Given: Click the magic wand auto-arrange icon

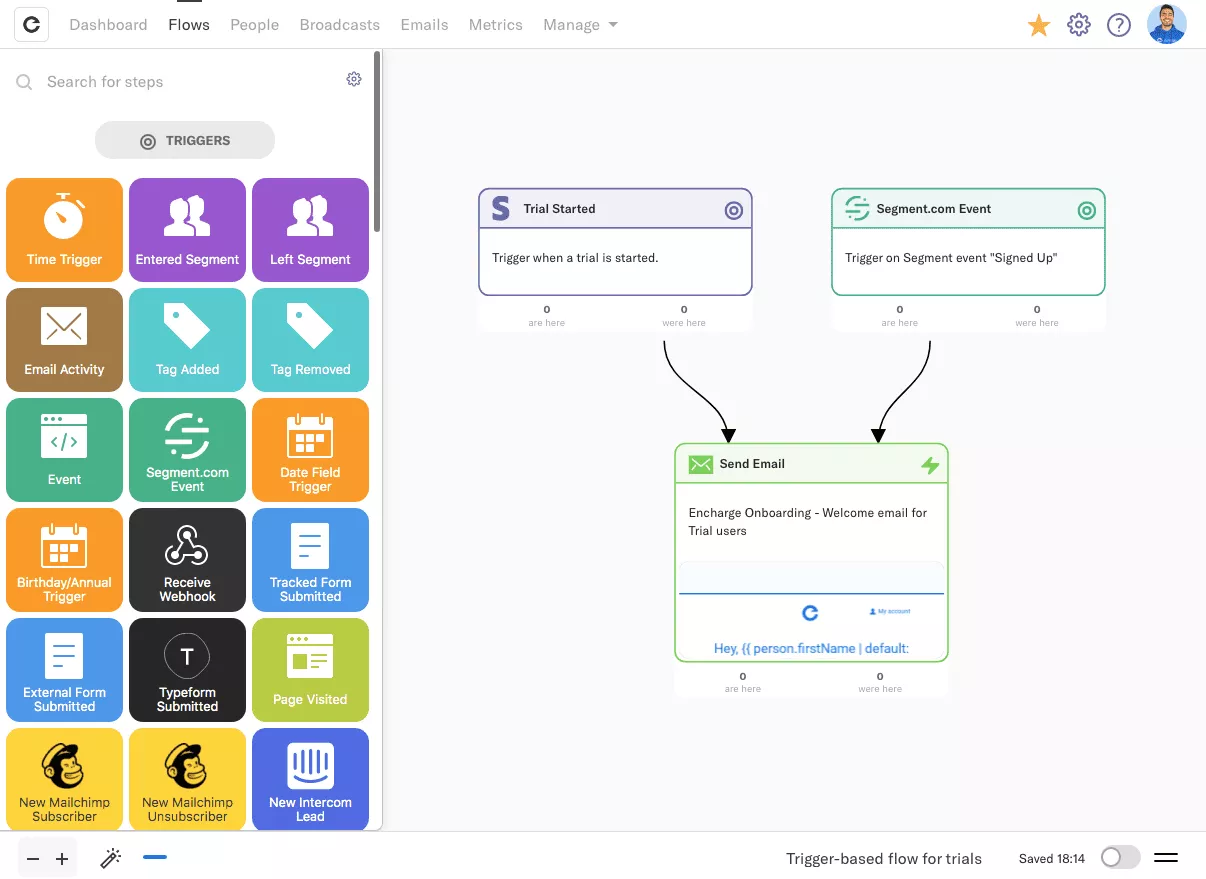Looking at the screenshot, I should 111,858.
